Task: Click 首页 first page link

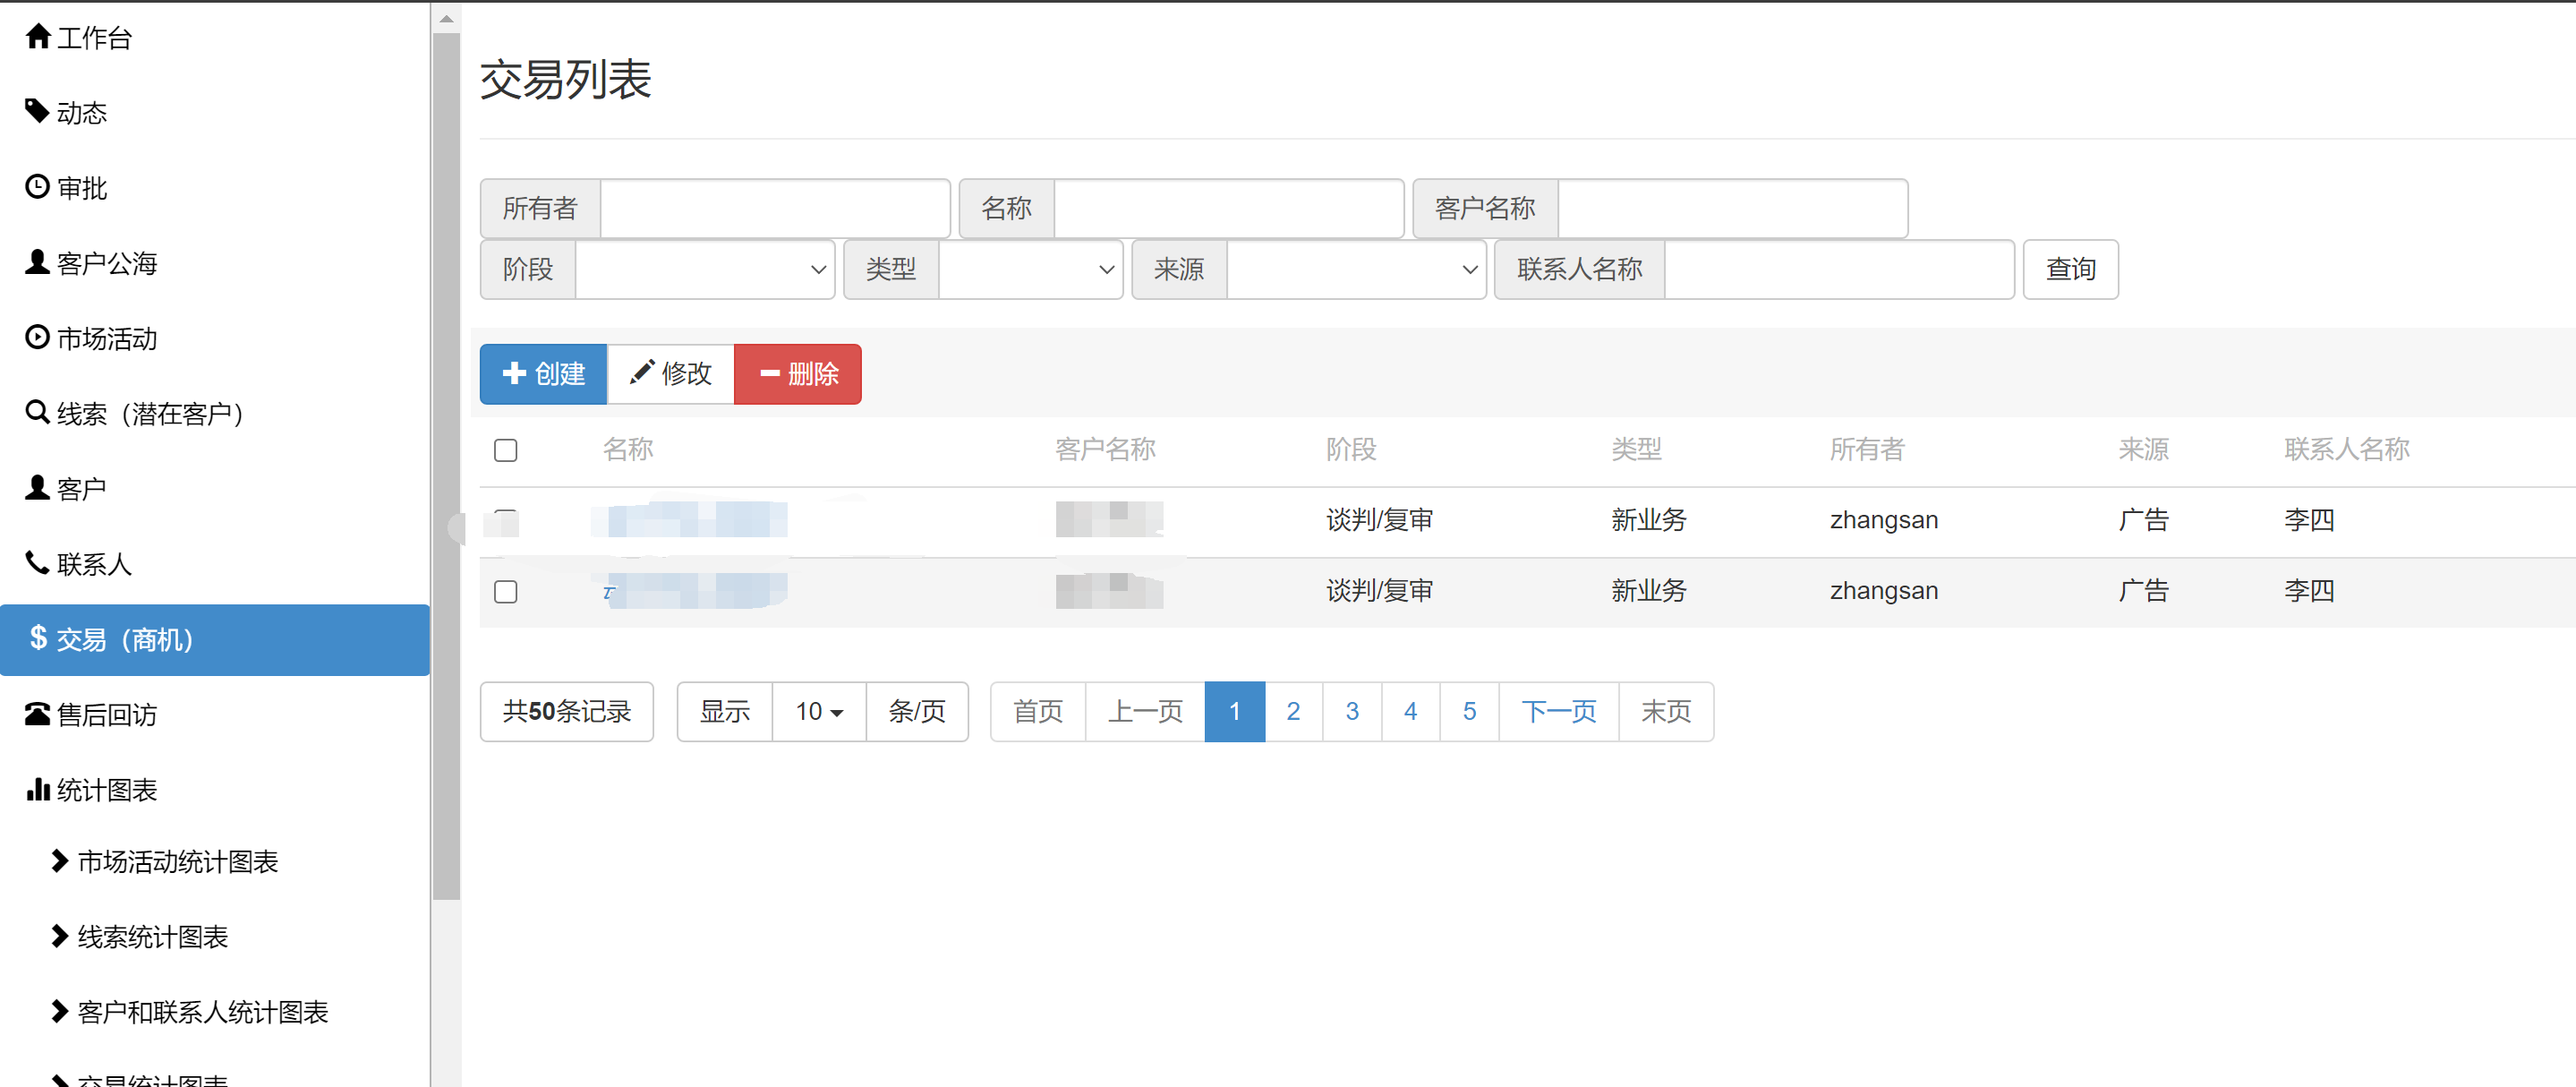Action: [x=1038, y=711]
